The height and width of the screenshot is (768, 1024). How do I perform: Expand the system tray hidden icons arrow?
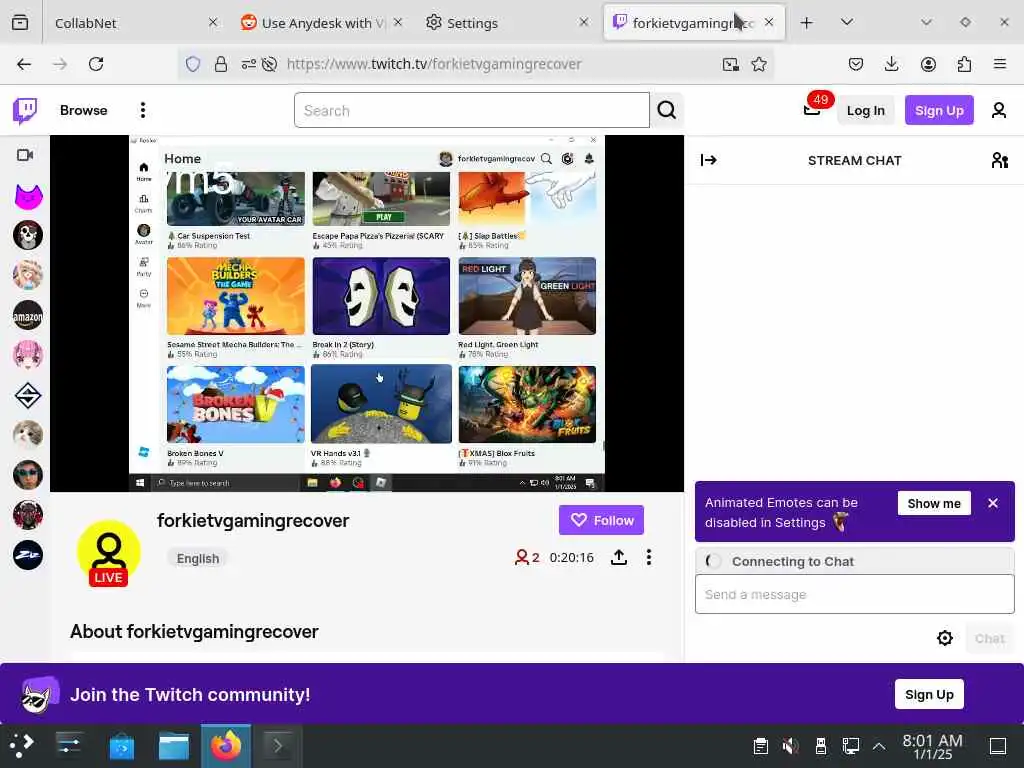[x=879, y=746]
